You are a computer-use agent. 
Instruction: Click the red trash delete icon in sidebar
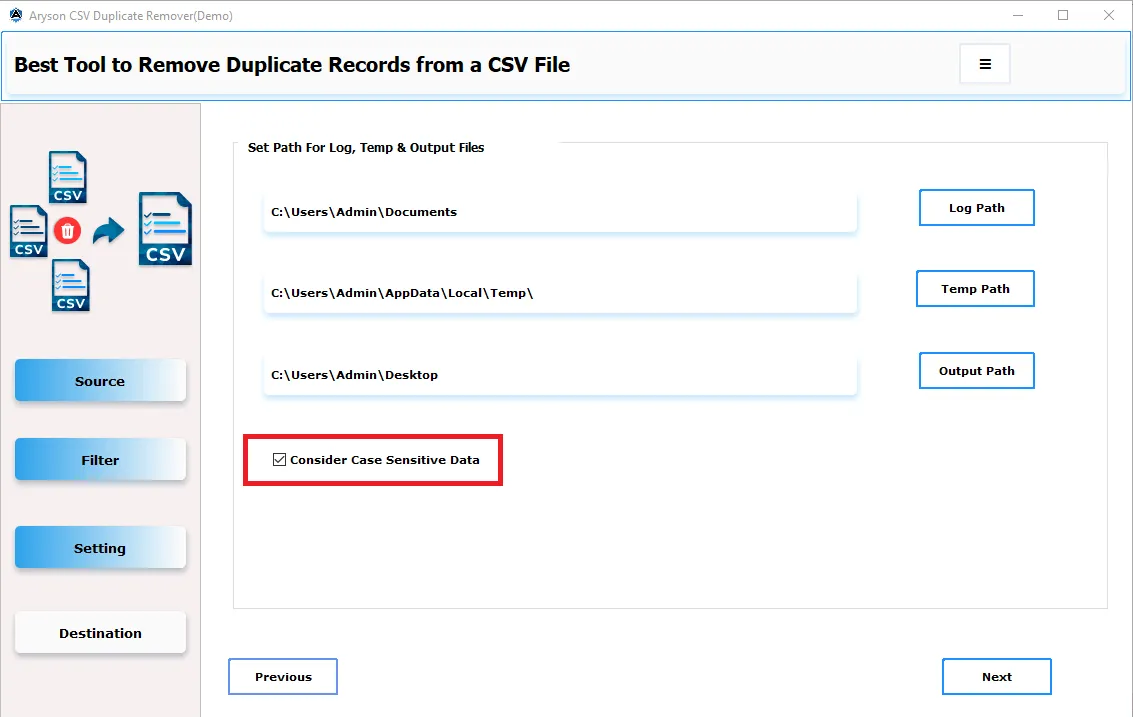pyautogui.click(x=67, y=231)
